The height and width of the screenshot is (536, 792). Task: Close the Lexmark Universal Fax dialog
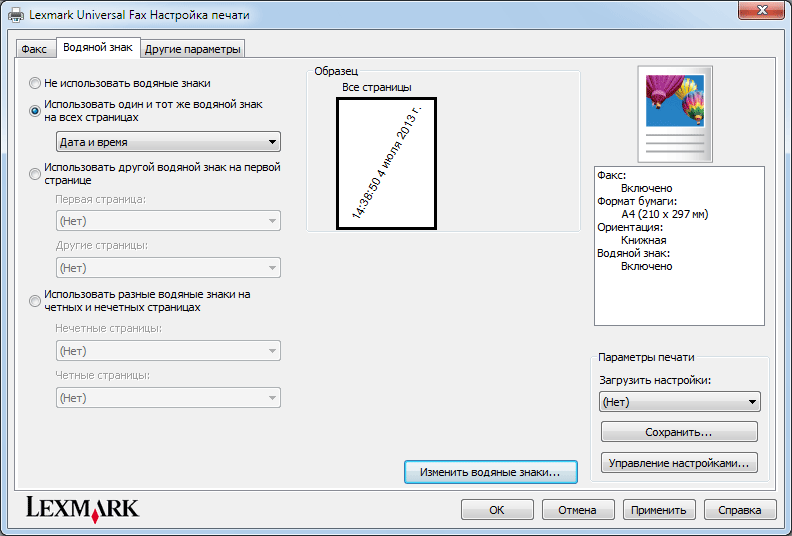762,10
